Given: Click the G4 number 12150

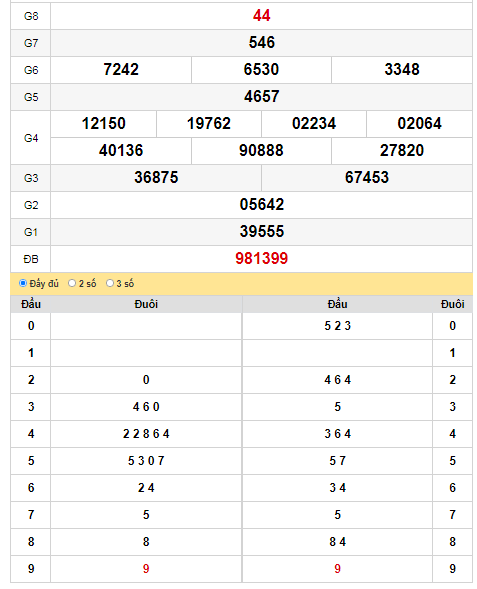Looking at the screenshot, I should pyautogui.click(x=104, y=124).
